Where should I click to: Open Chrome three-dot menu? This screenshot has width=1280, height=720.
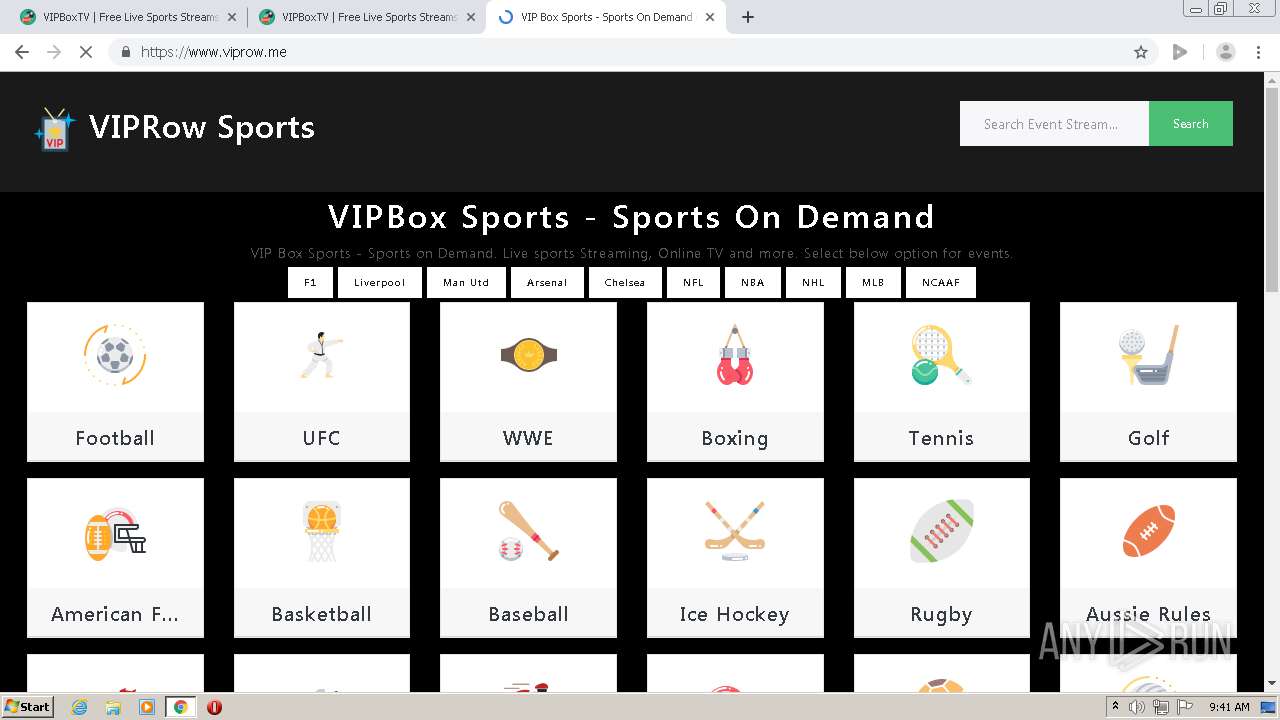tap(1258, 52)
